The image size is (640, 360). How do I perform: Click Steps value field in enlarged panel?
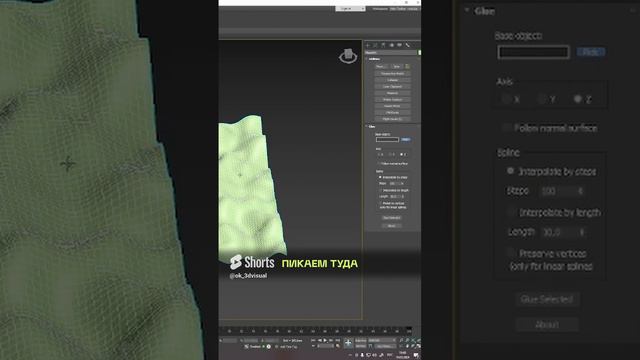point(558,191)
